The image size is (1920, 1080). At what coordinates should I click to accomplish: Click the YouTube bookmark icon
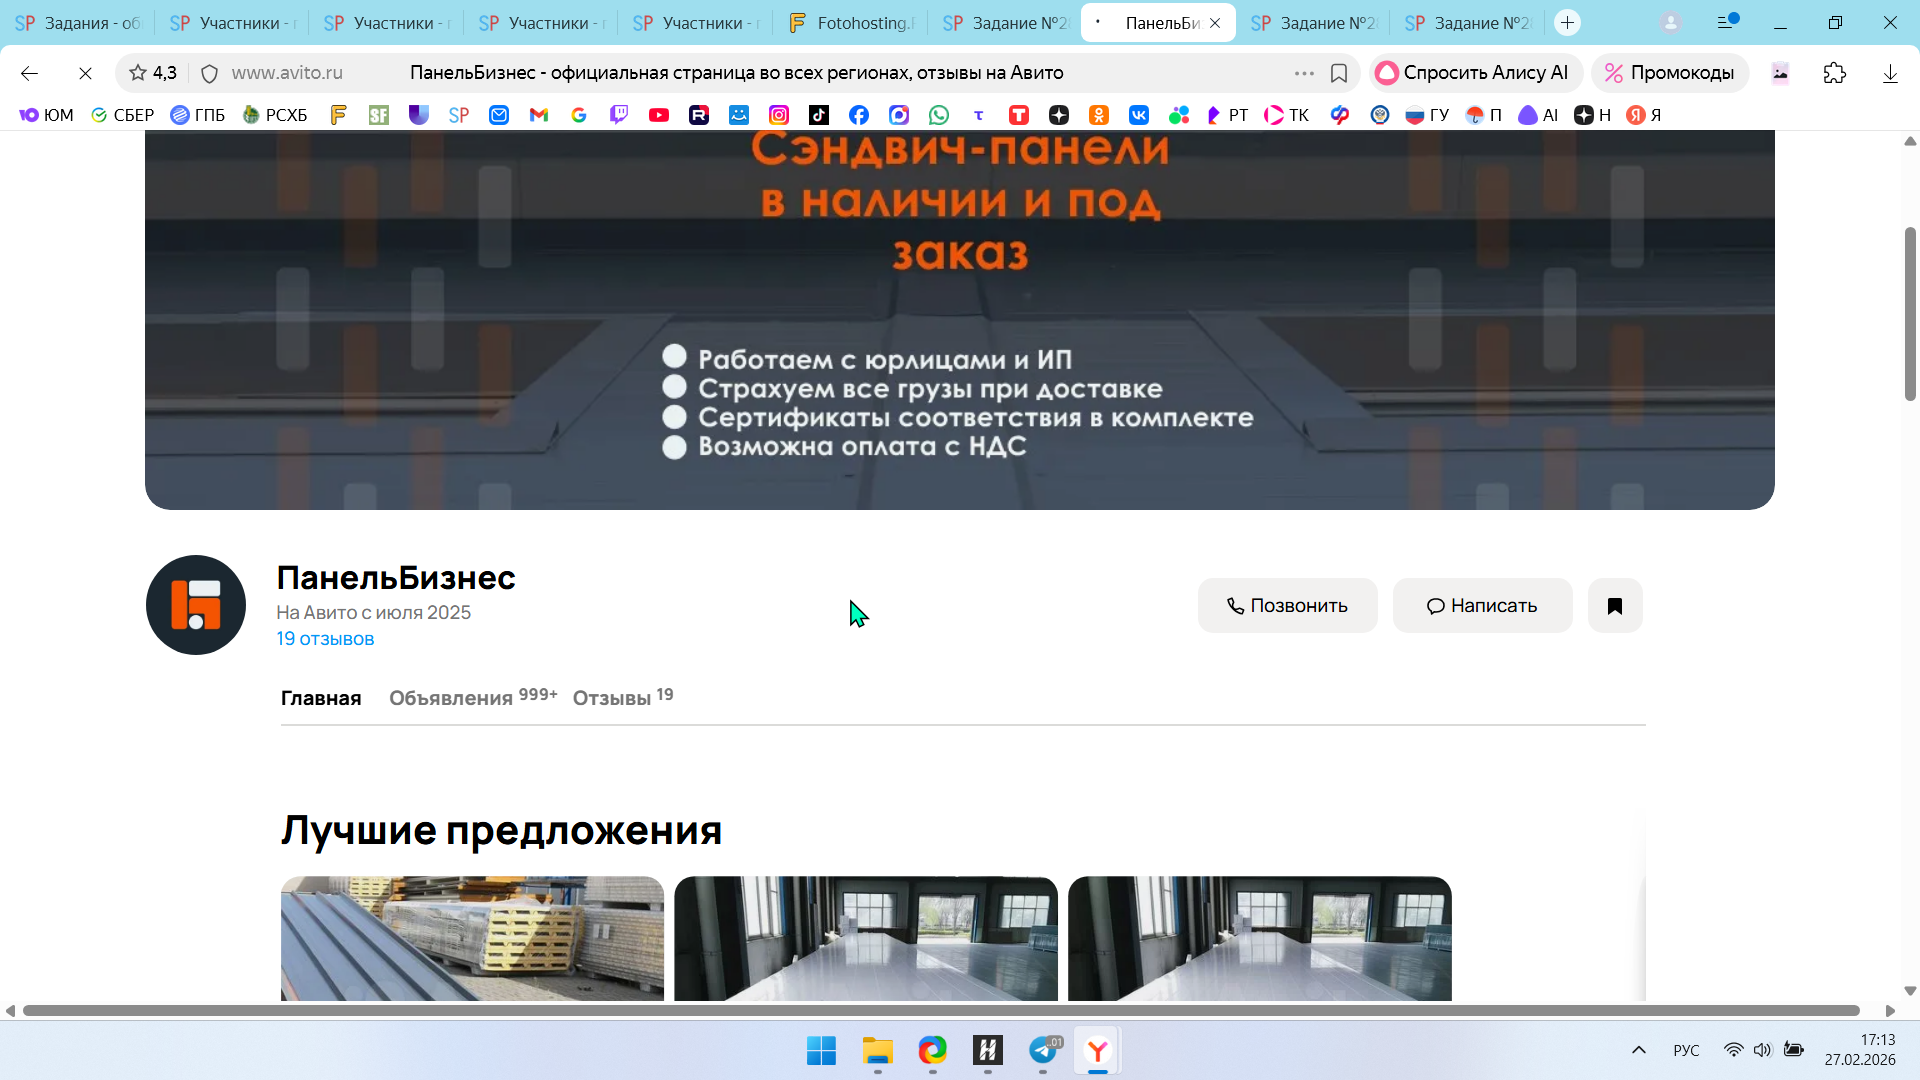point(659,115)
